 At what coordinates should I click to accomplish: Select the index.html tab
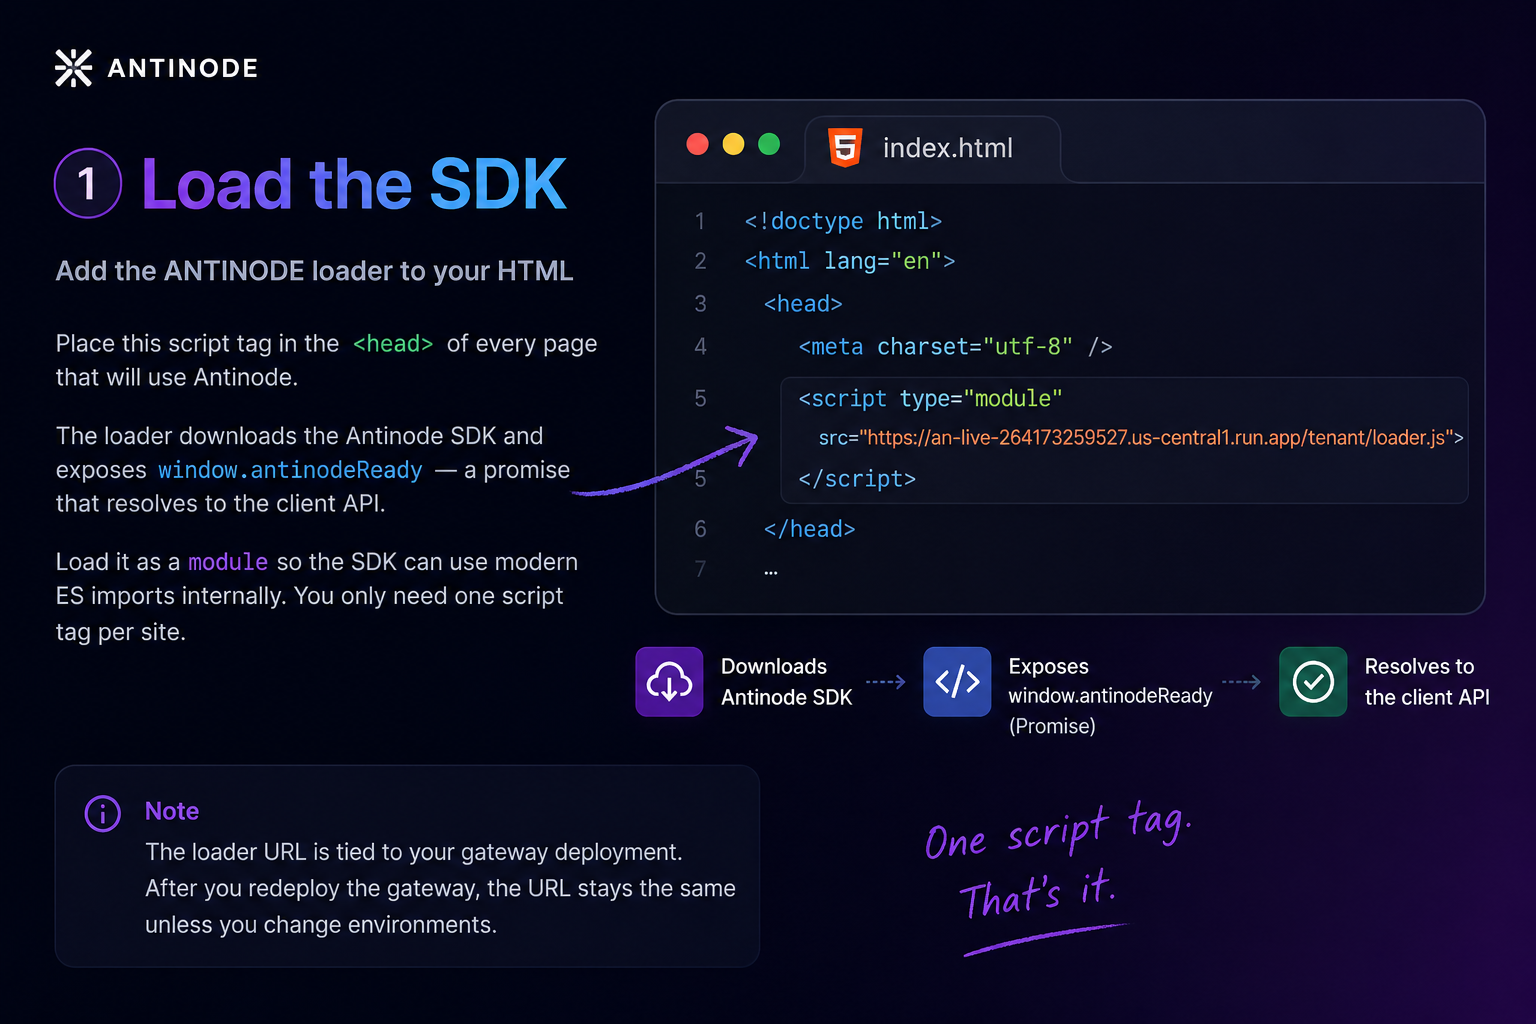coord(932,148)
